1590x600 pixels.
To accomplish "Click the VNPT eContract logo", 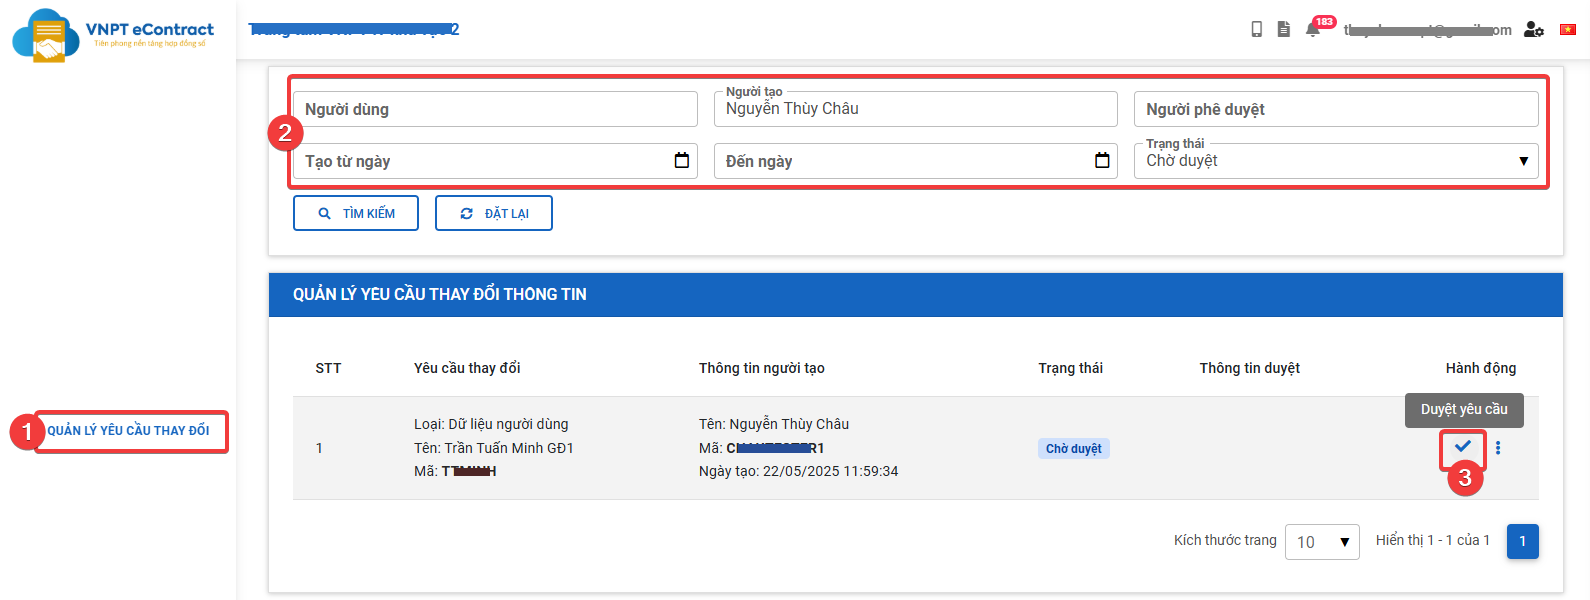I will pos(112,34).
